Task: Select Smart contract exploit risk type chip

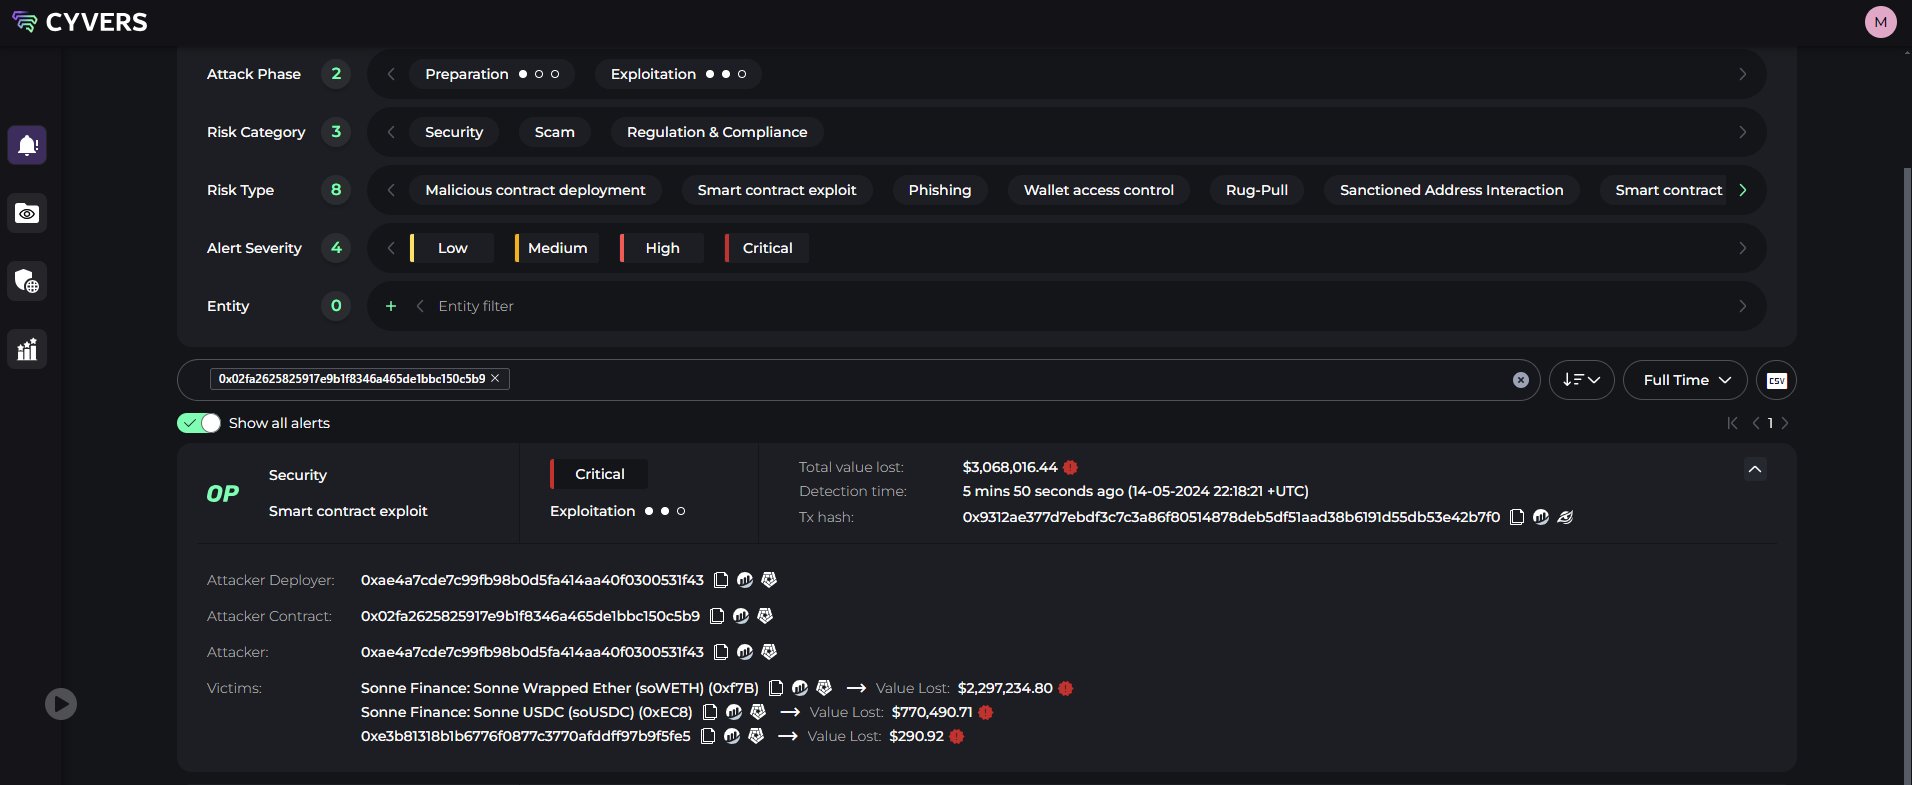Action: click(x=777, y=190)
